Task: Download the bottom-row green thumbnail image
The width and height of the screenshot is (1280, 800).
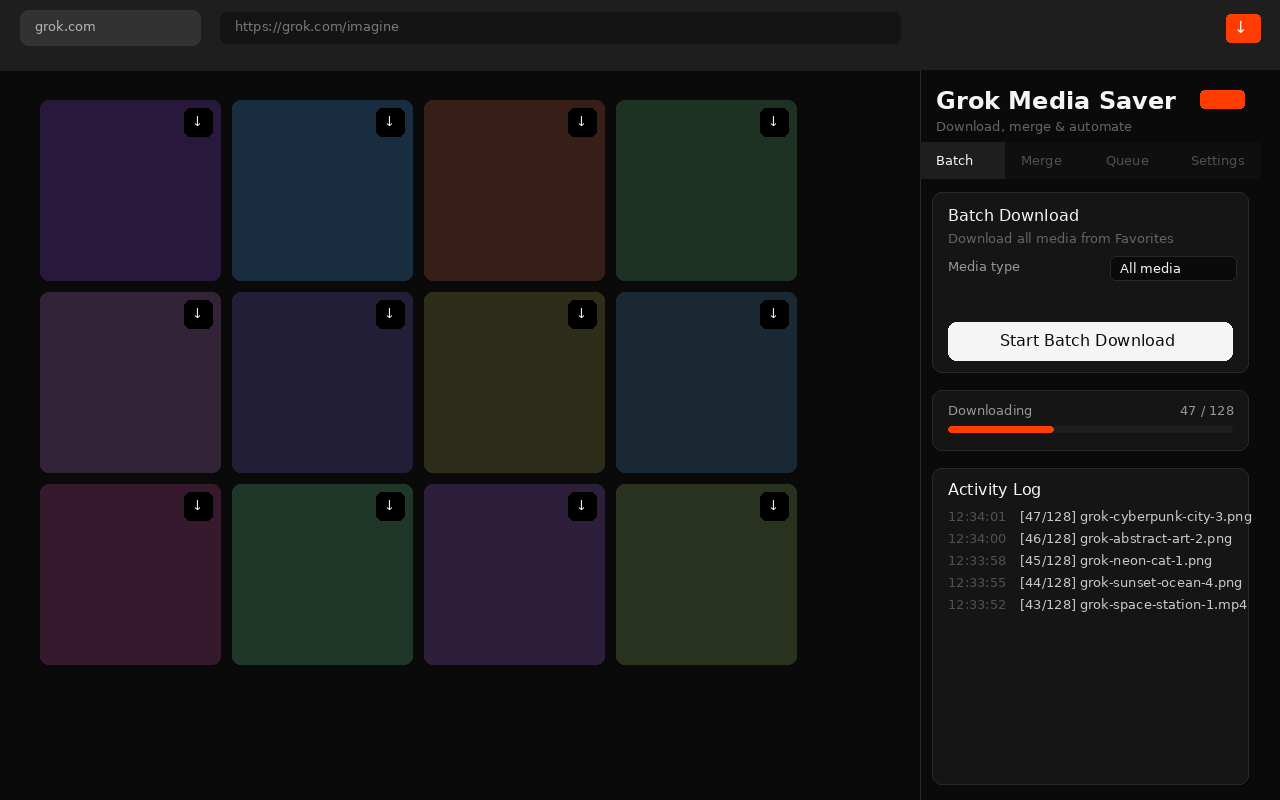Action: (390, 506)
